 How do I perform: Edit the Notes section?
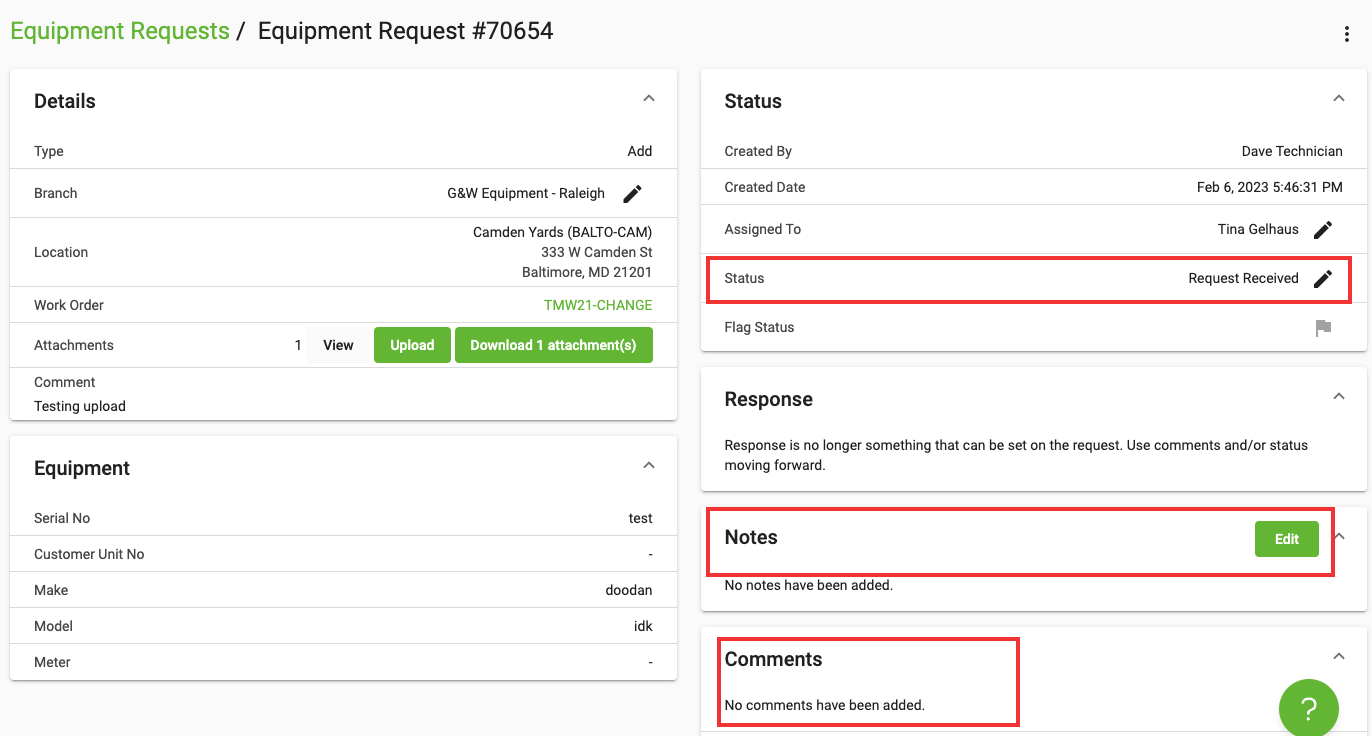(x=1287, y=539)
